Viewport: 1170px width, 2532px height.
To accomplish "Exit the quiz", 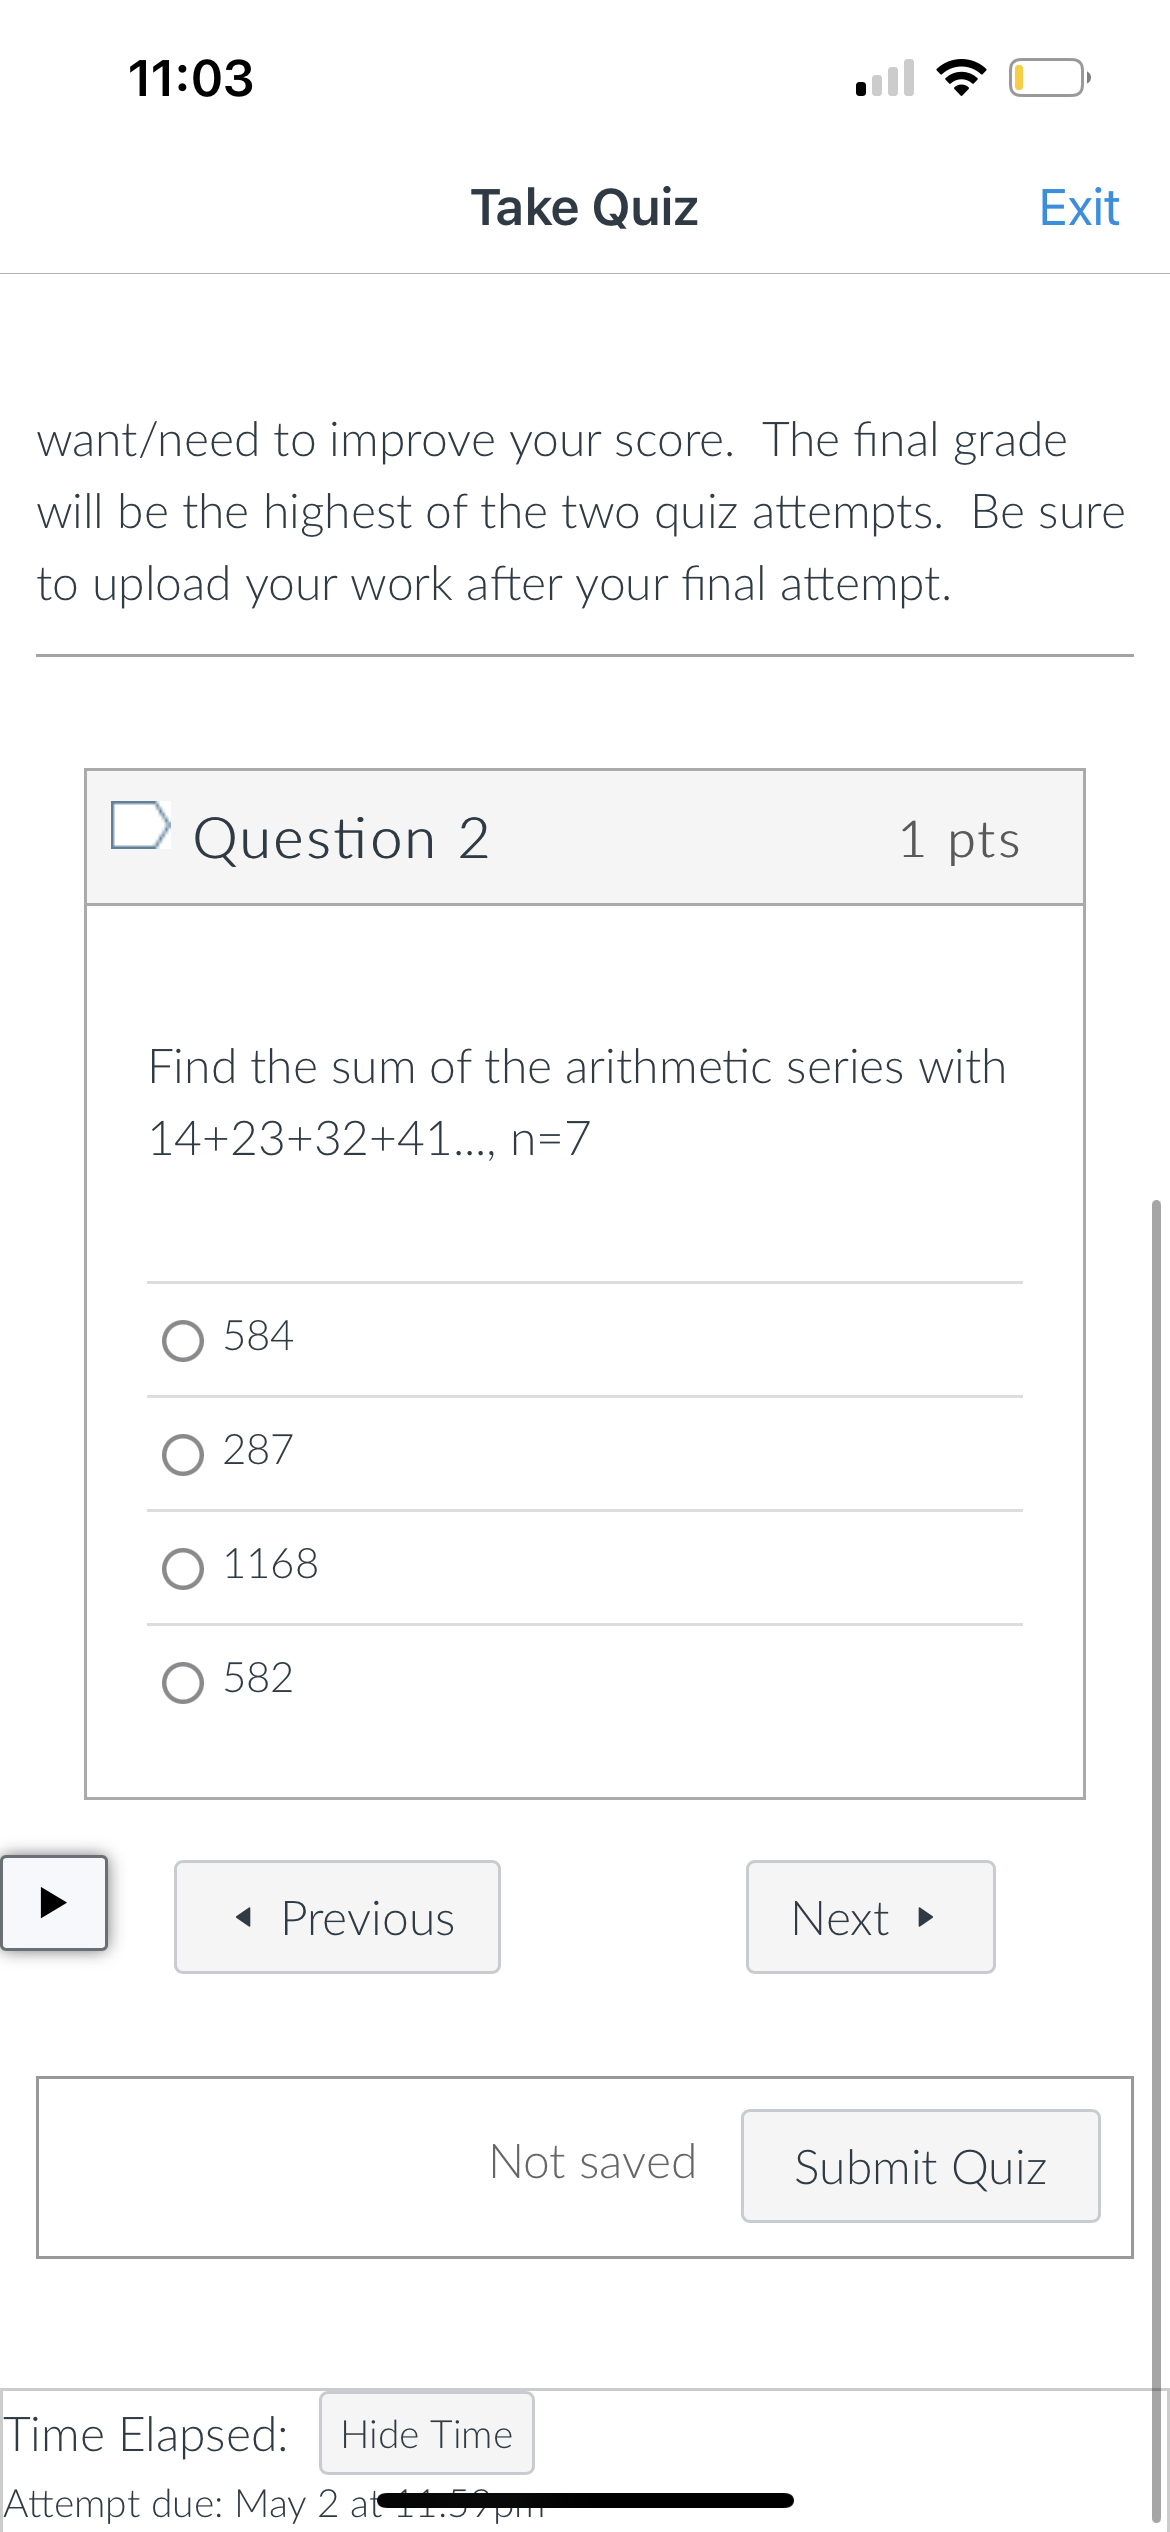I will coord(1078,207).
